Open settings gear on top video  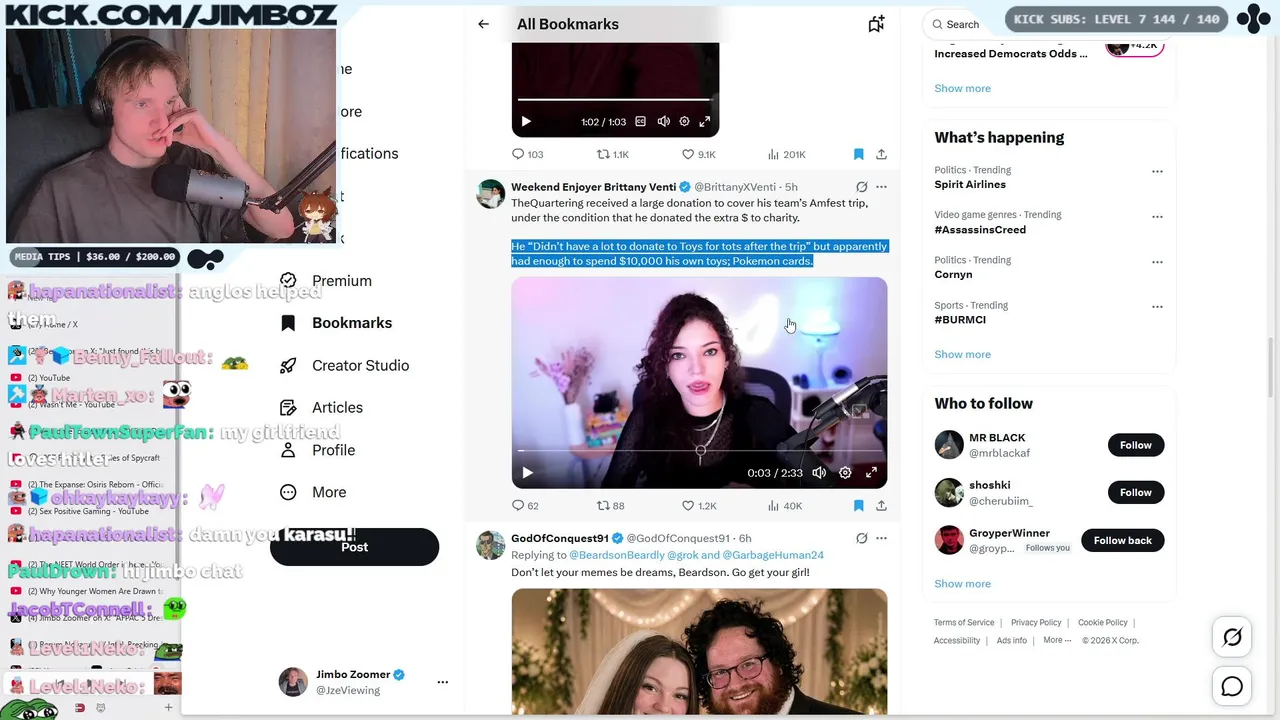pyautogui.click(x=684, y=122)
